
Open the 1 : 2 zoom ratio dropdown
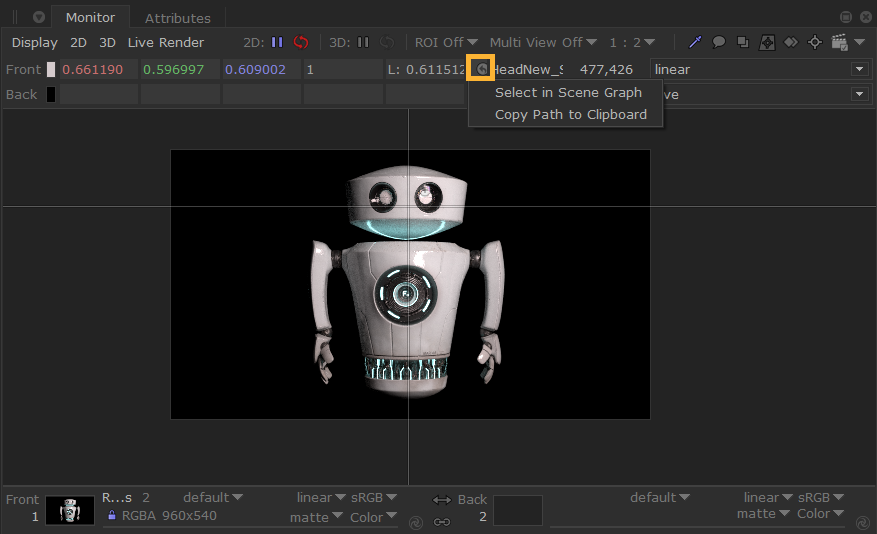pyautogui.click(x=632, y=42)
